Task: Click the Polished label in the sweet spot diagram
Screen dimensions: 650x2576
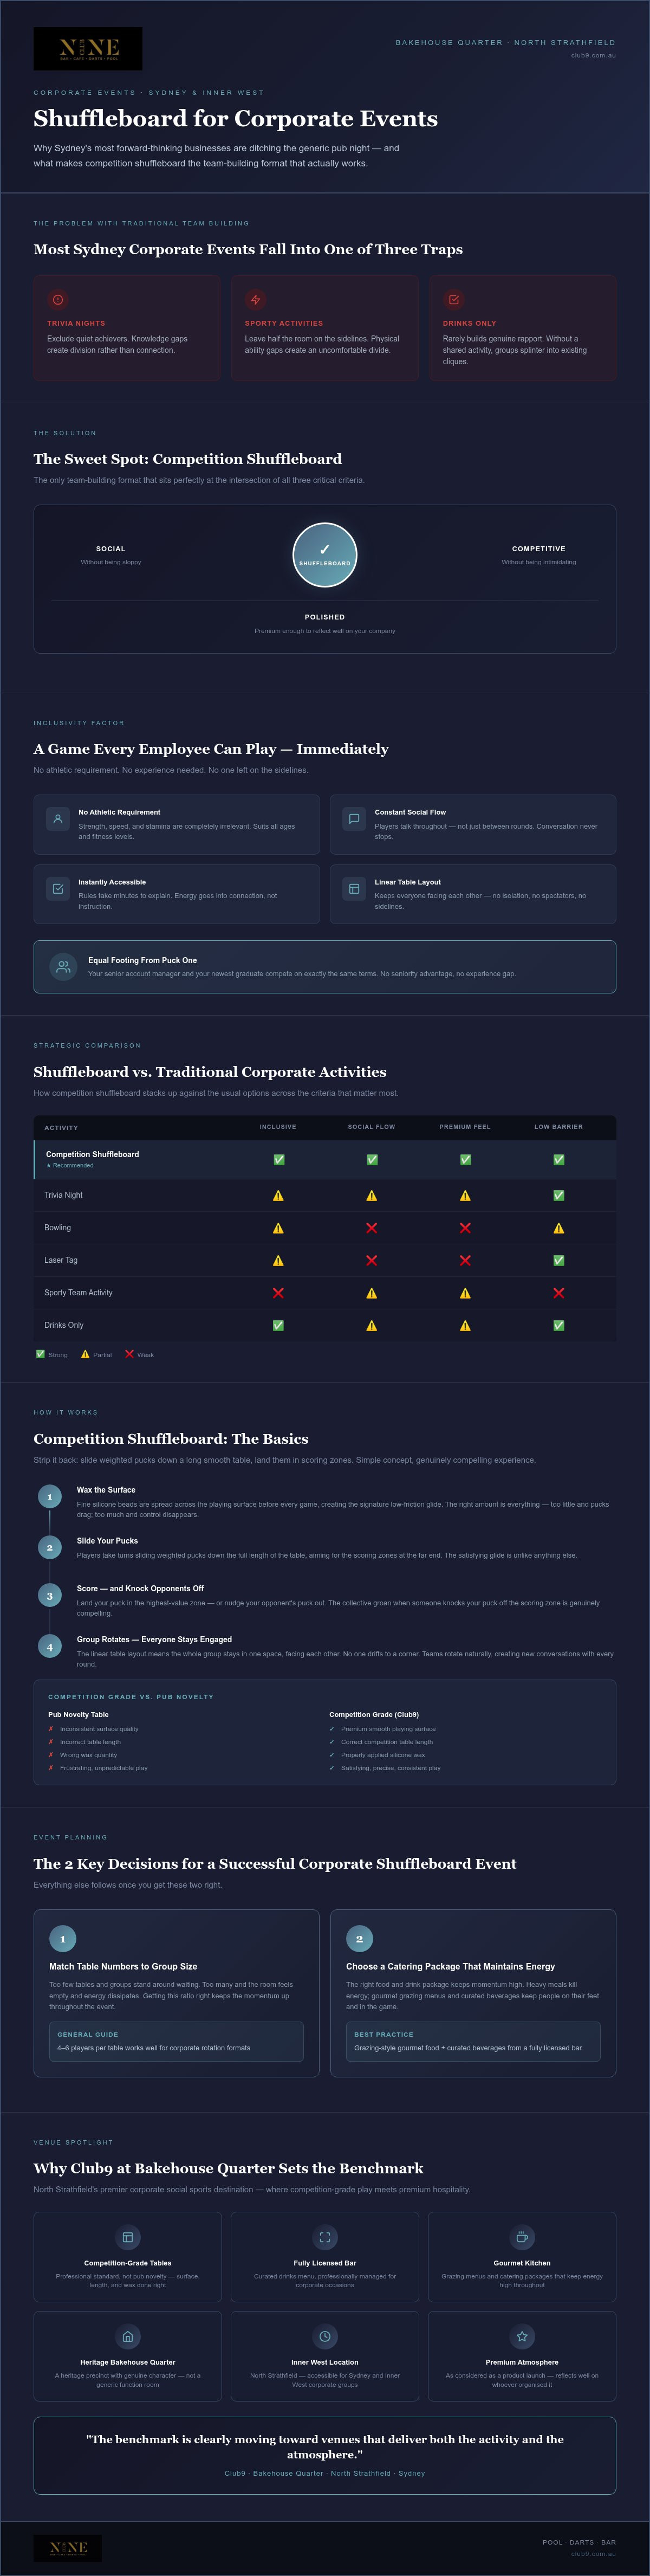Action: [325, 617]
